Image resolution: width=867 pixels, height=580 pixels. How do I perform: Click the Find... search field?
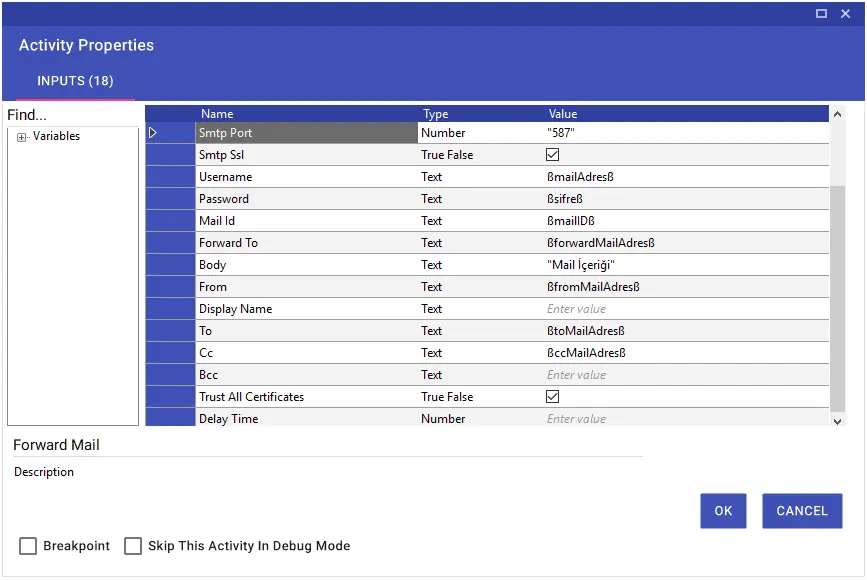(x=73, y=115)
